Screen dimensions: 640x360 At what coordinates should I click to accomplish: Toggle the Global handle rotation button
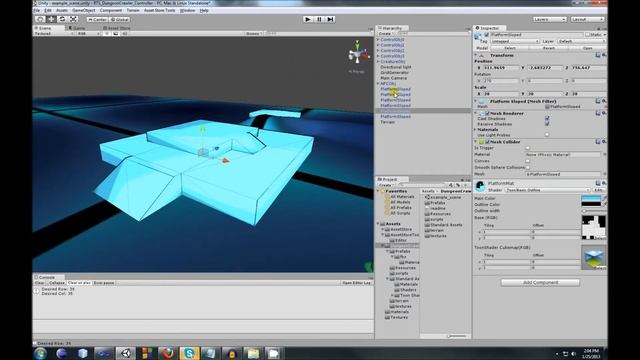[120, 20]
